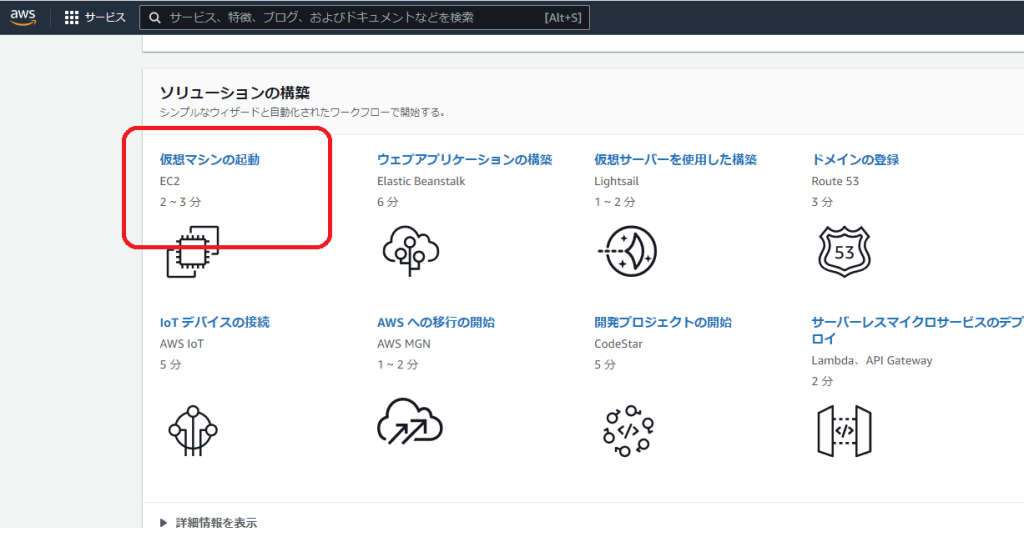Click the Lambda API Gateway icon
This screenshot has width=1024, height=542.
844,431
